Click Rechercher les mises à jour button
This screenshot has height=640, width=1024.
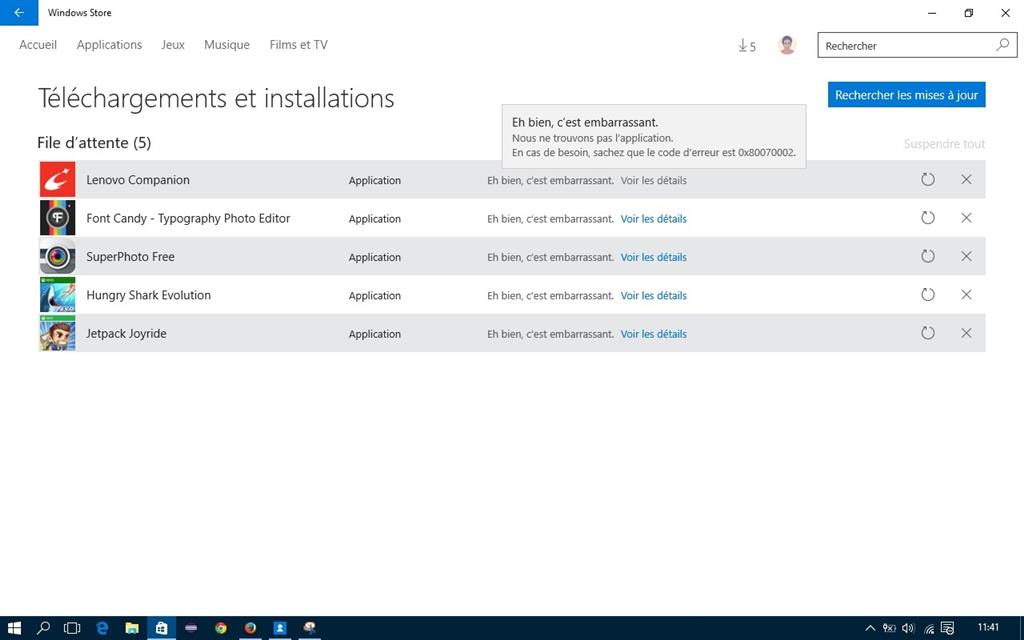click(x=906, y=95)
